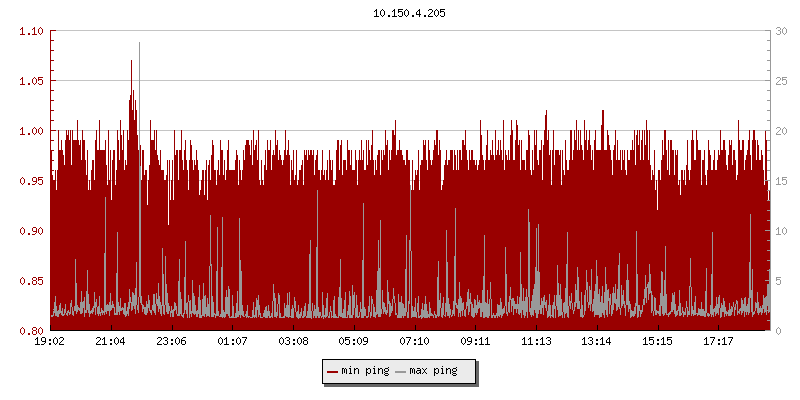Click the gray max ping legend swatch
The image size is (800, 400).
(401, 371)
